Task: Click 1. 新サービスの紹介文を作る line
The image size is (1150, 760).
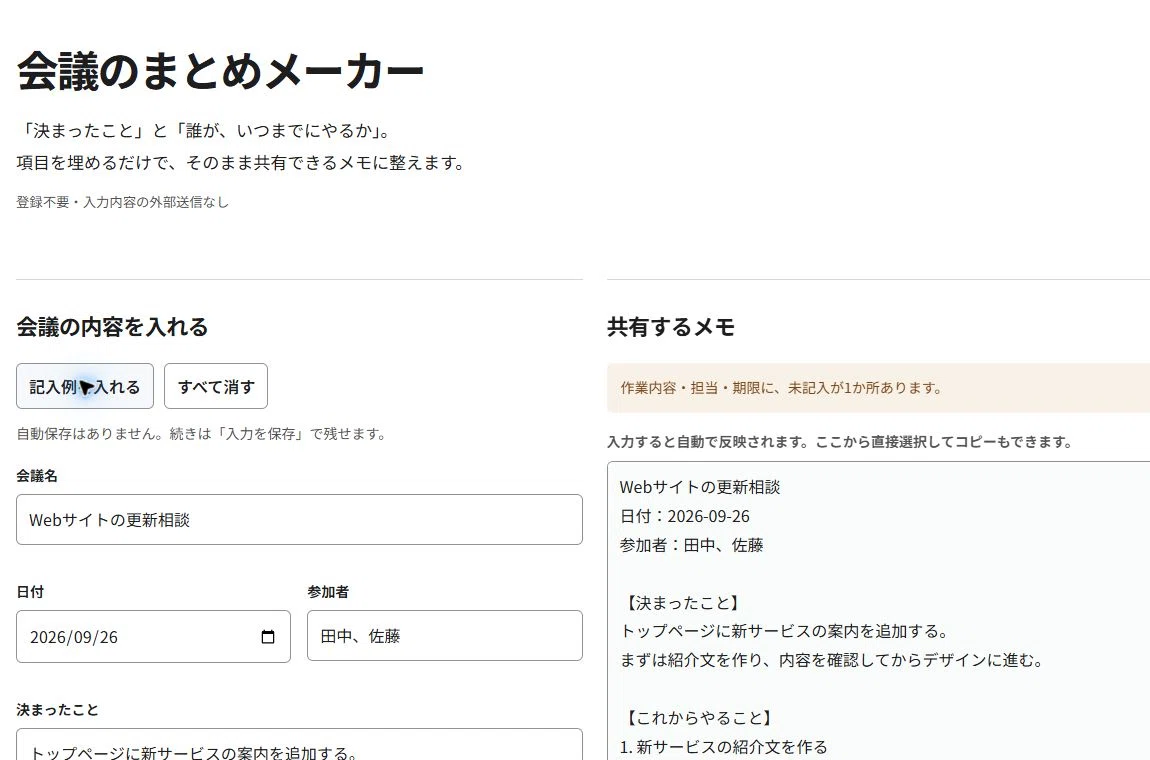Action: [724, 747]
